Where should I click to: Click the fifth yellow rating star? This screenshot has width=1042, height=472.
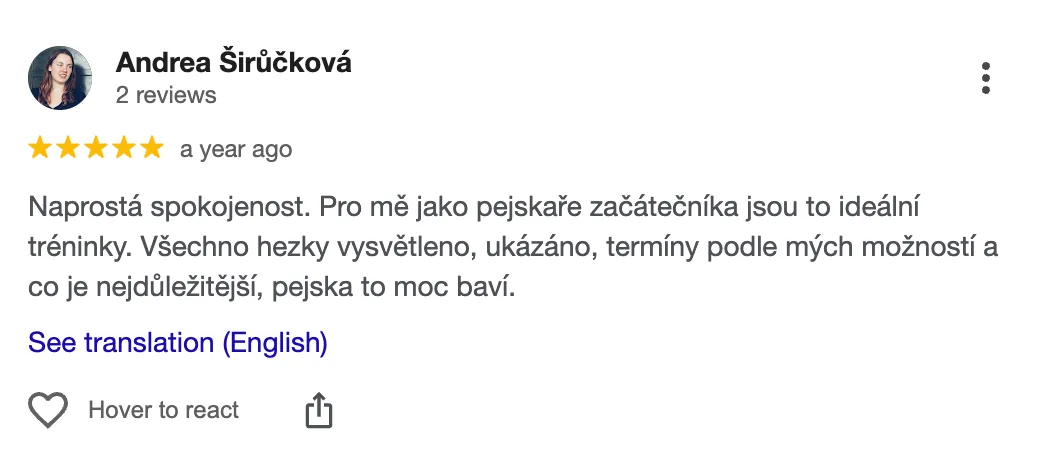151,149
